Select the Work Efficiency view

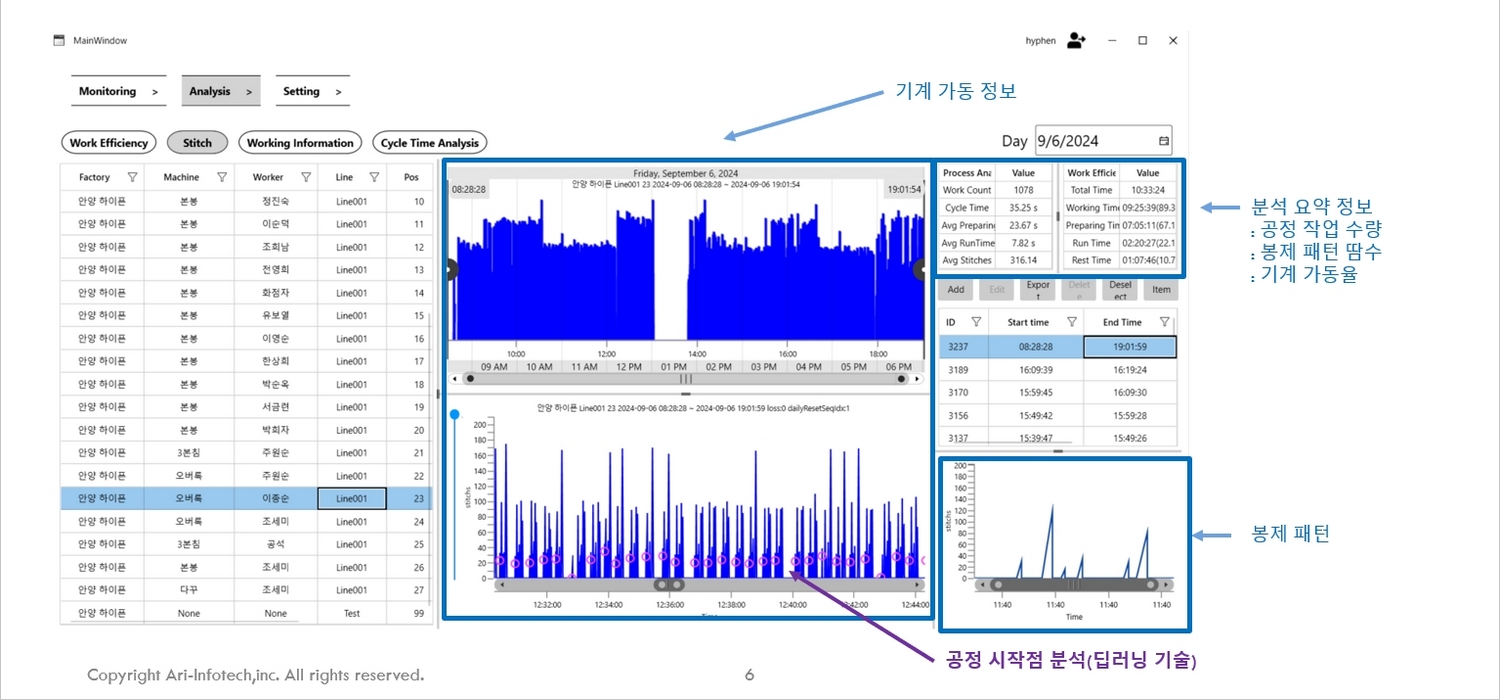pyautogui.click(x=109, y=143)
